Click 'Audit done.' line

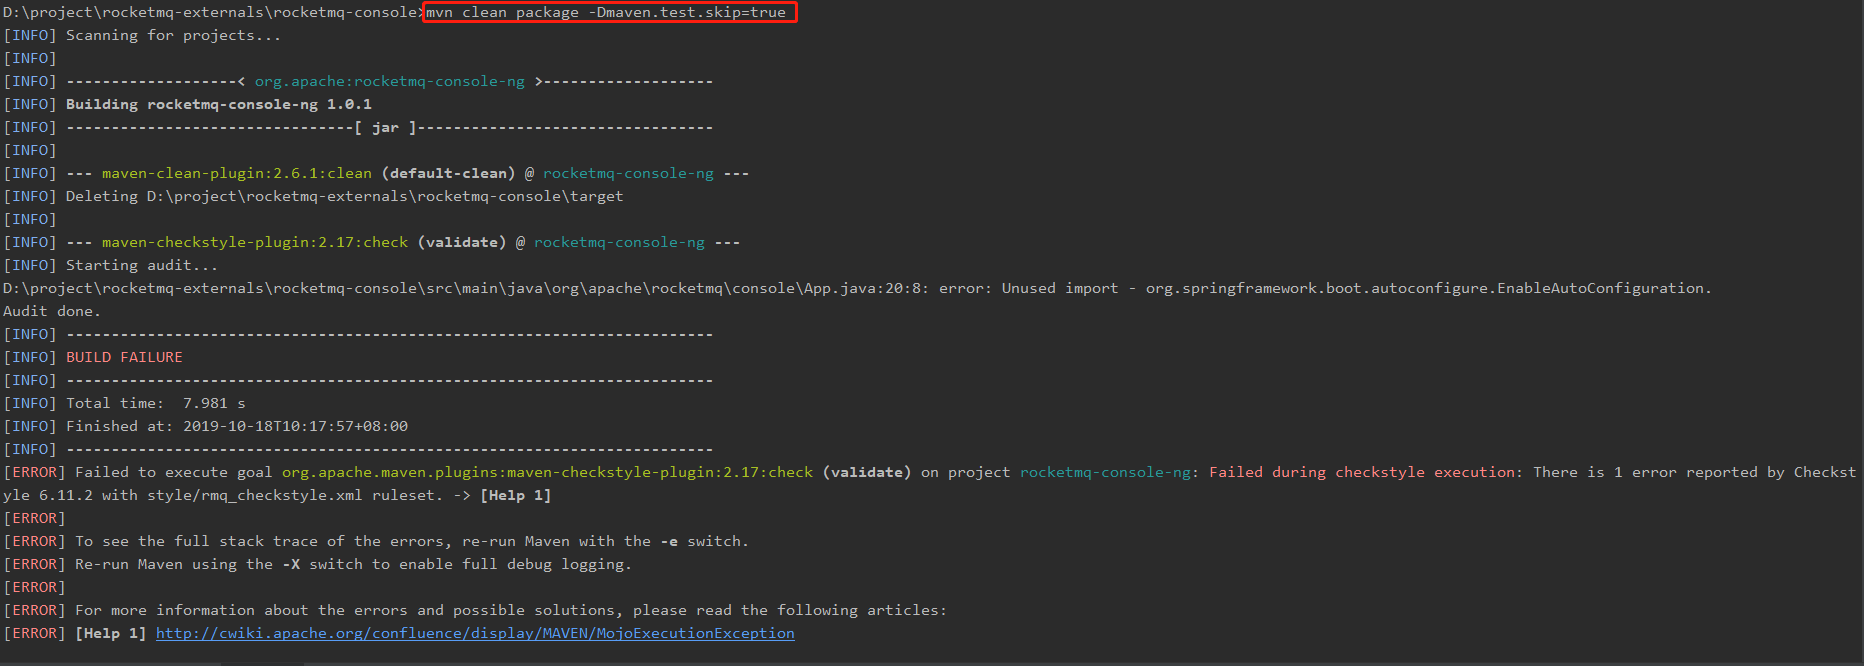point(52,311)
